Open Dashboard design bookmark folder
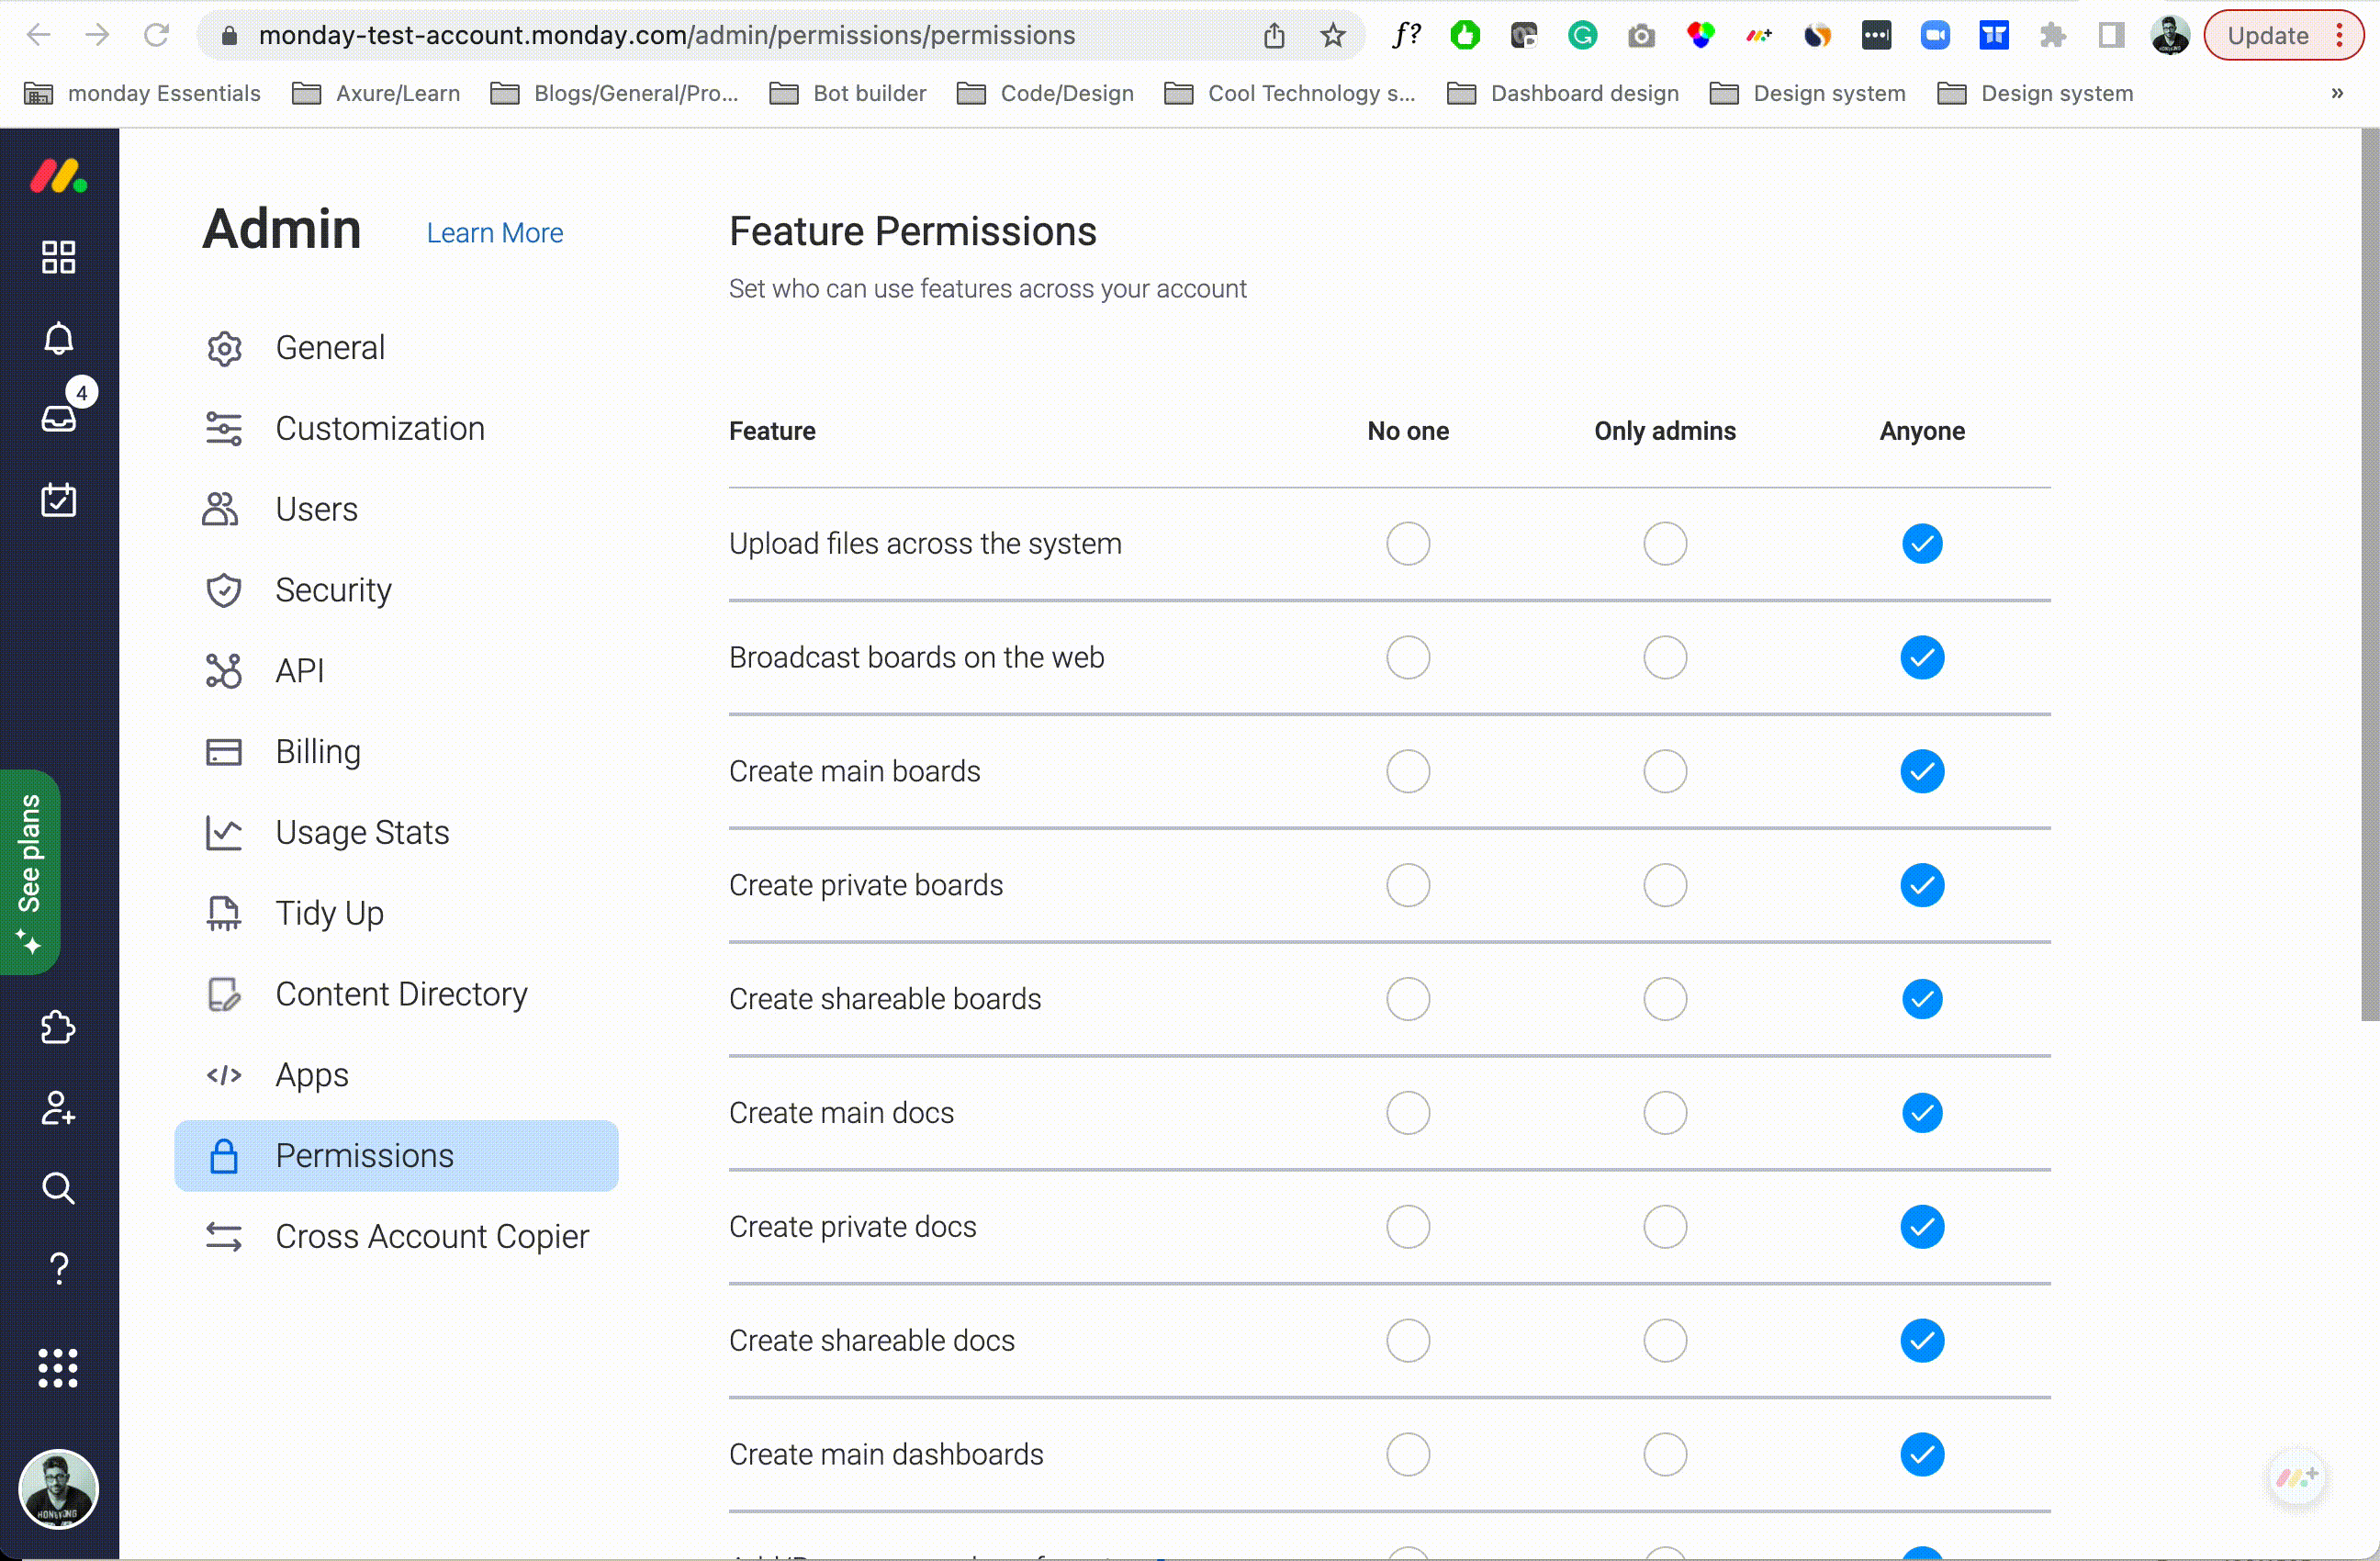The width and height of the screenshot is (2380, 1561). [x=1564, y=93]
